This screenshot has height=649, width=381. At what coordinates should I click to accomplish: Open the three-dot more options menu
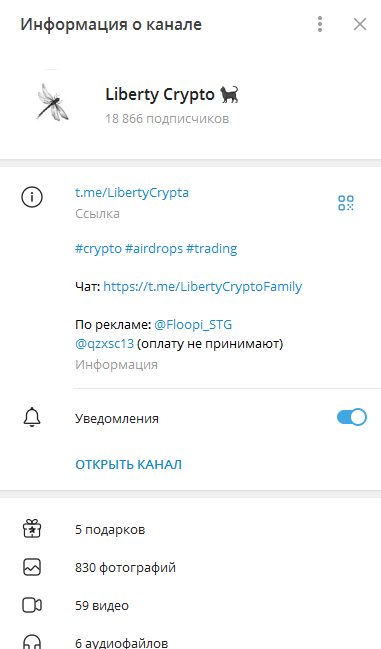coord(319,24)
